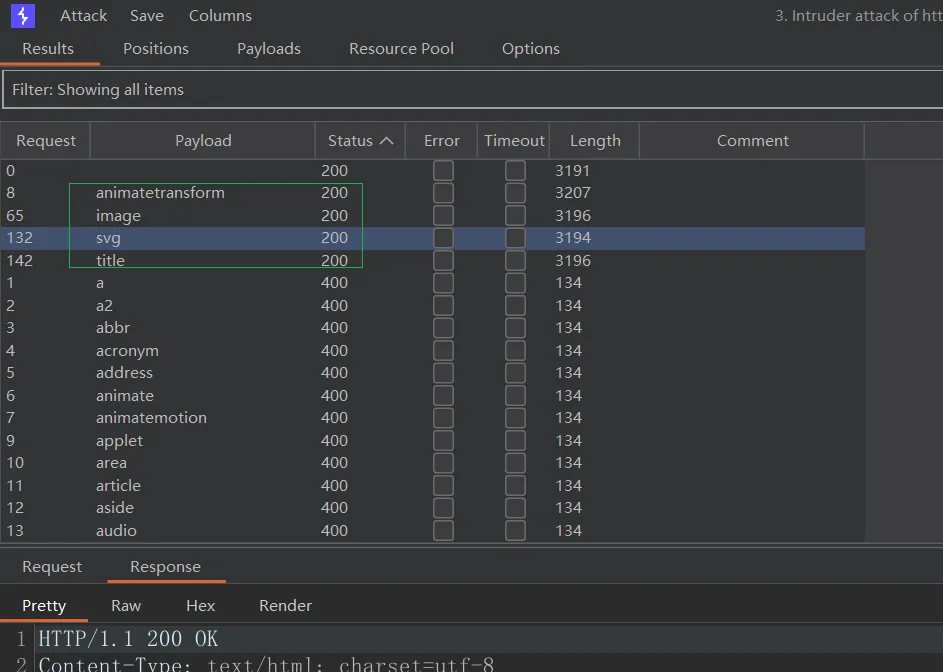Switch to the Positions tab
943x672 pixels.
[156, 49]
